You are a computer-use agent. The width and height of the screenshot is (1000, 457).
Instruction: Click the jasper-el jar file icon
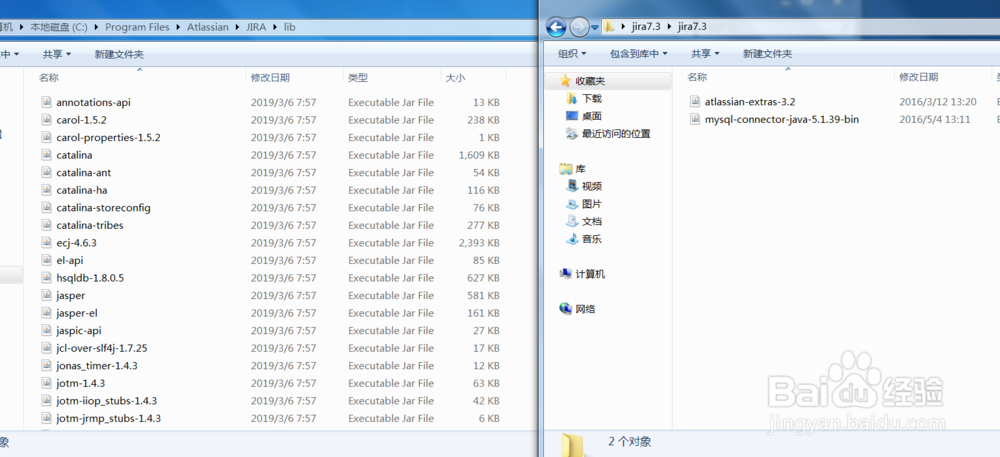coord(46,313)
